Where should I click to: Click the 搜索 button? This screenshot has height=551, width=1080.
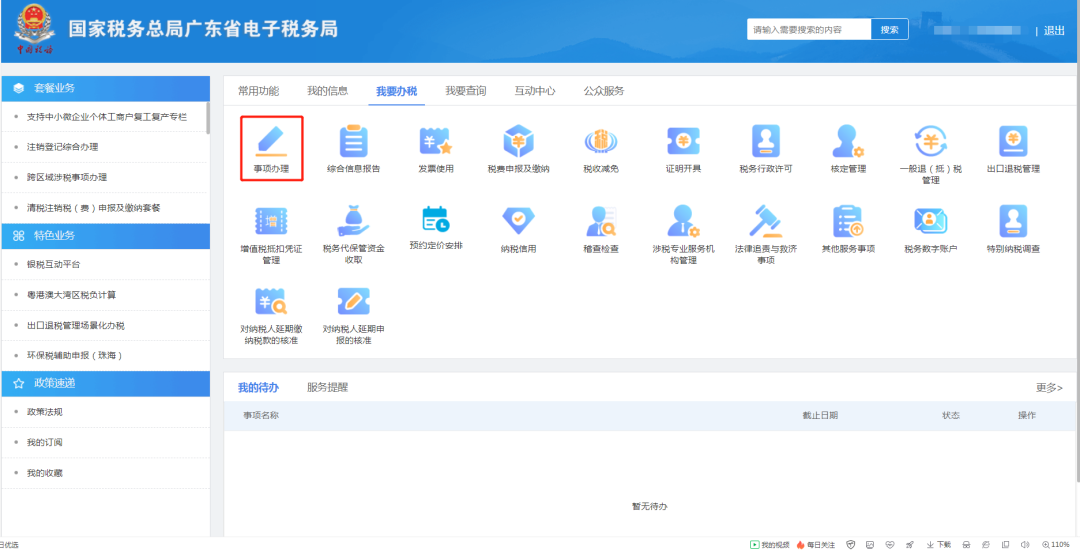[x=889, y=30]
